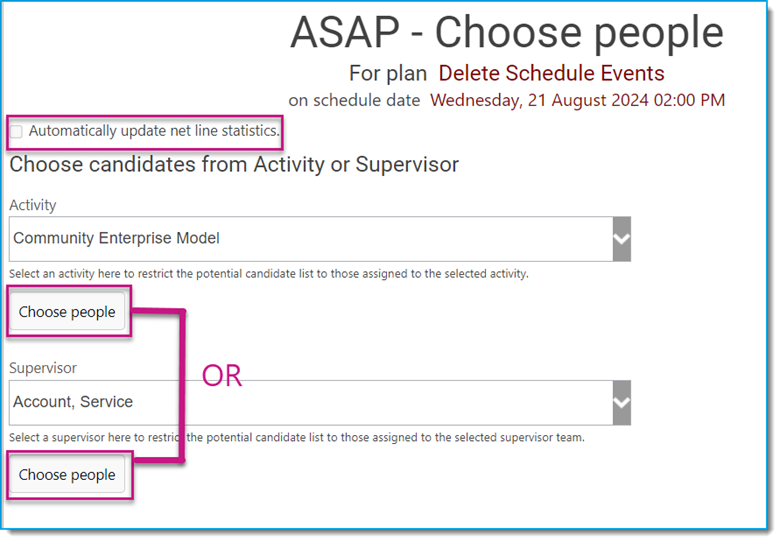
Task: Click the Supervisor field label
Action: 43,368
